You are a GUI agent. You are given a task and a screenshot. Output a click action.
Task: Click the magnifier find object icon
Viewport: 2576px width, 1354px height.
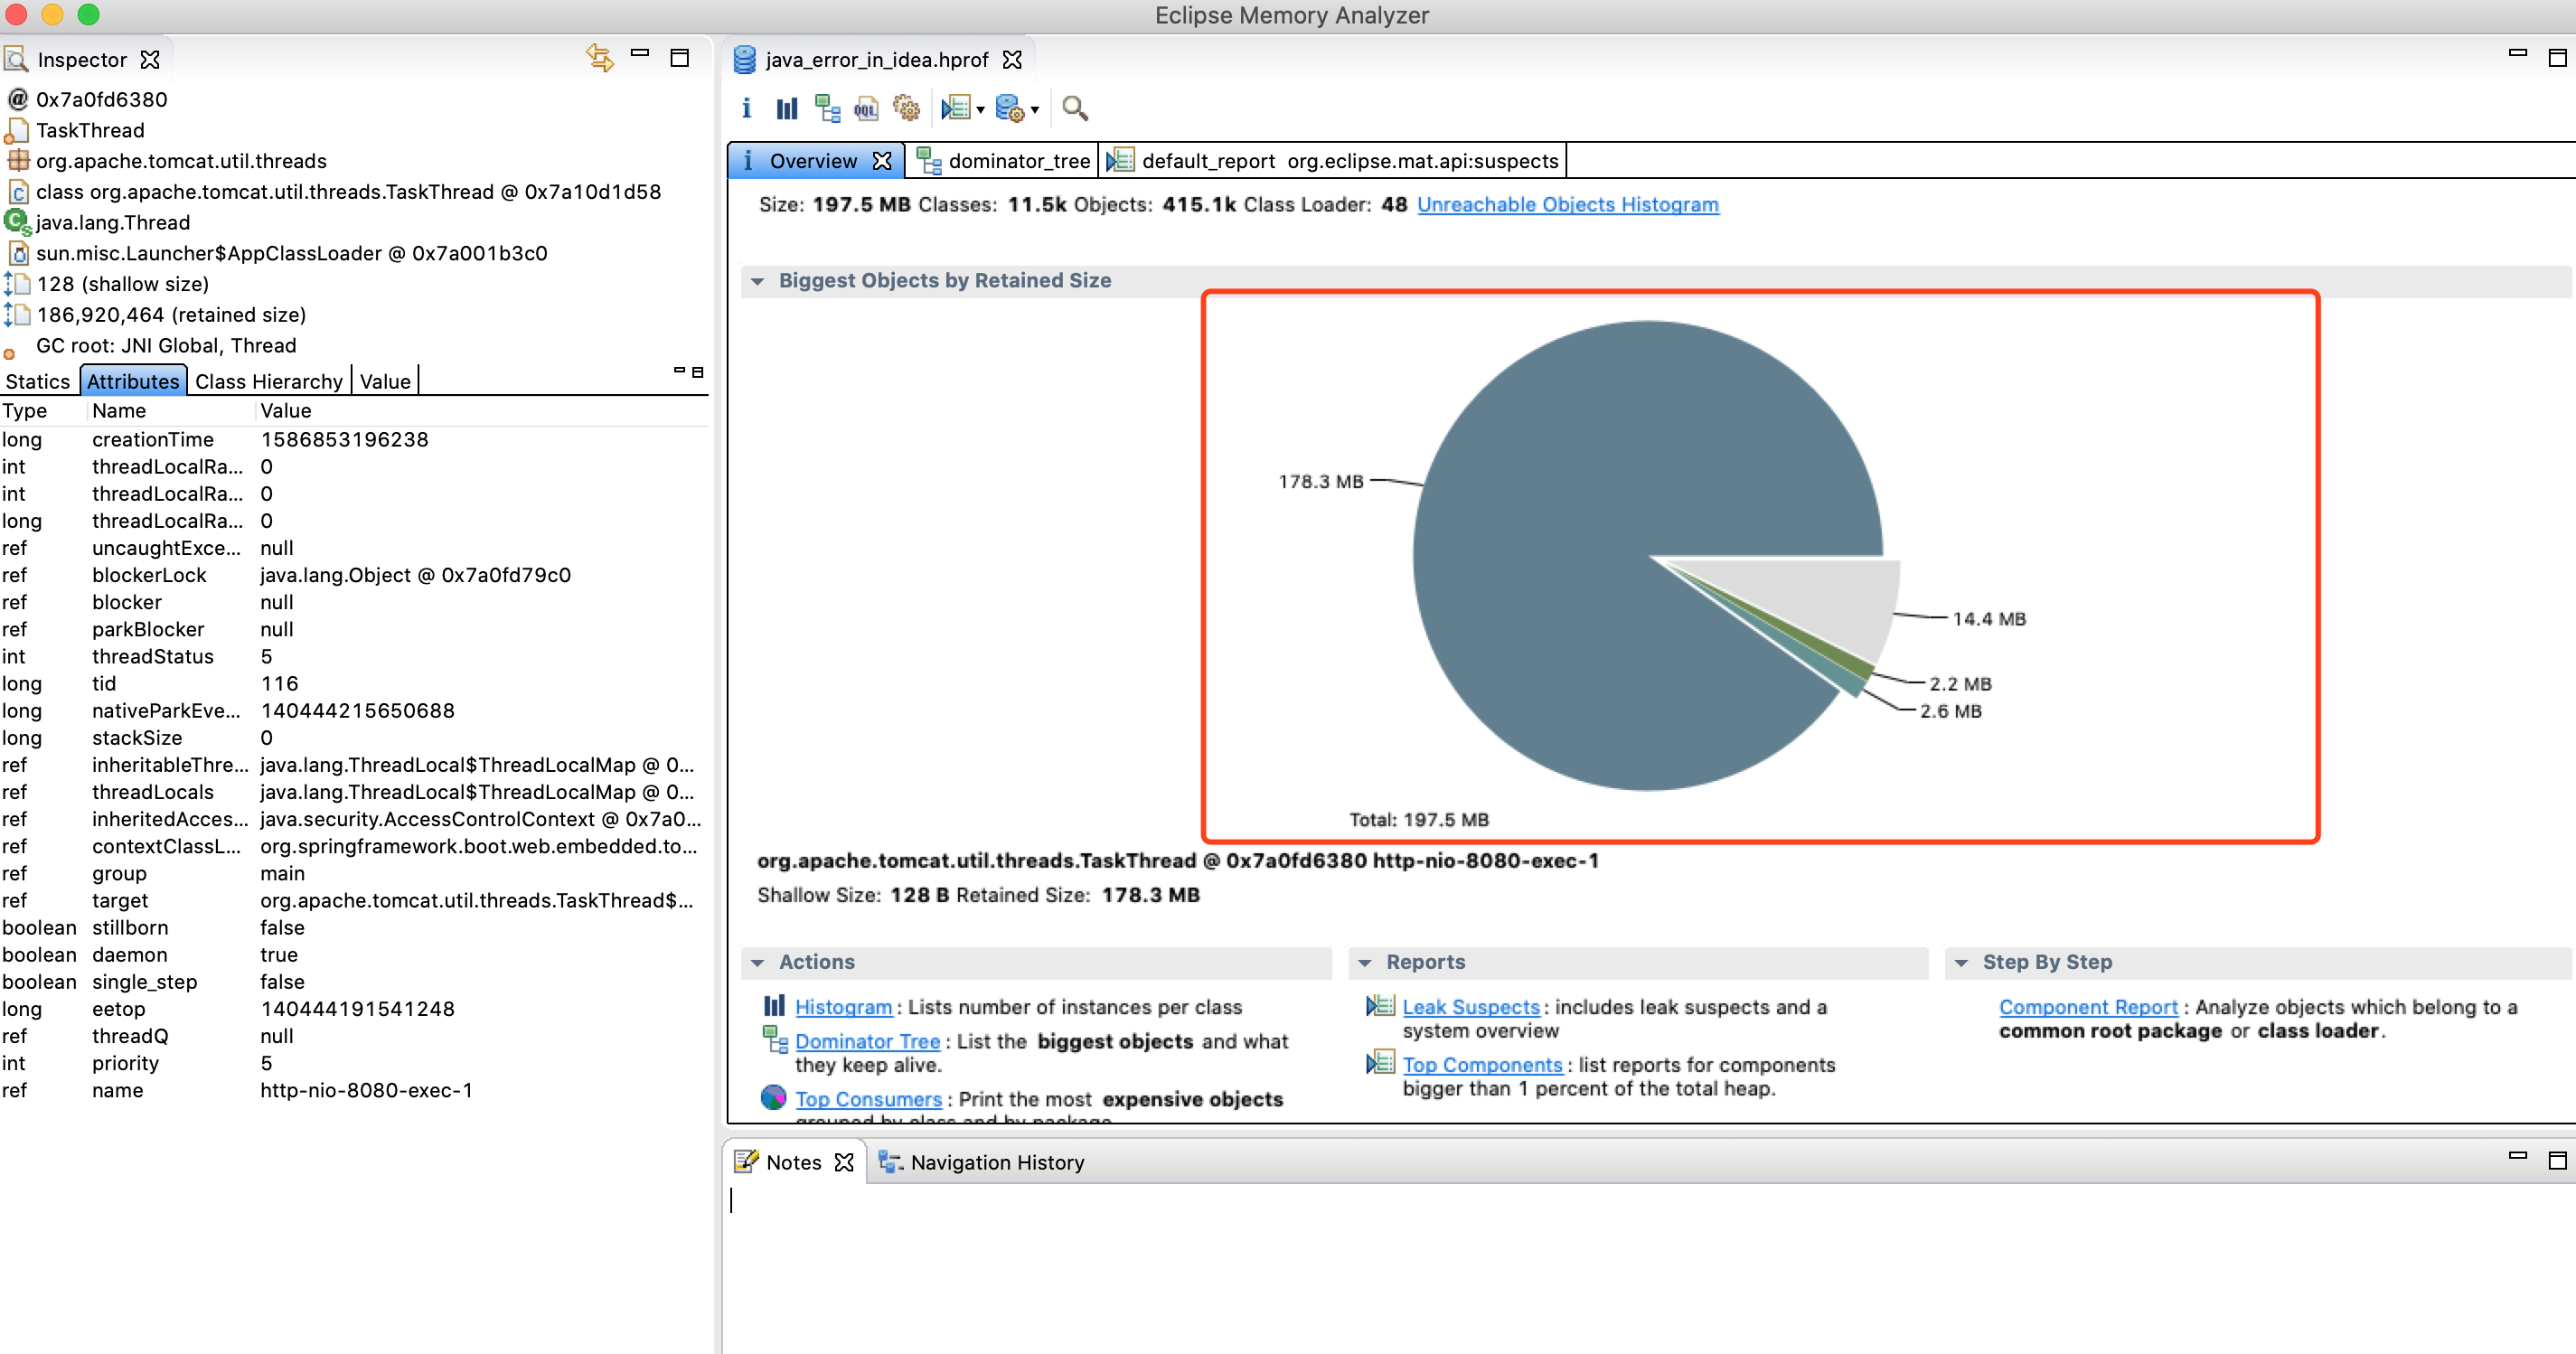coord(1075,108)
